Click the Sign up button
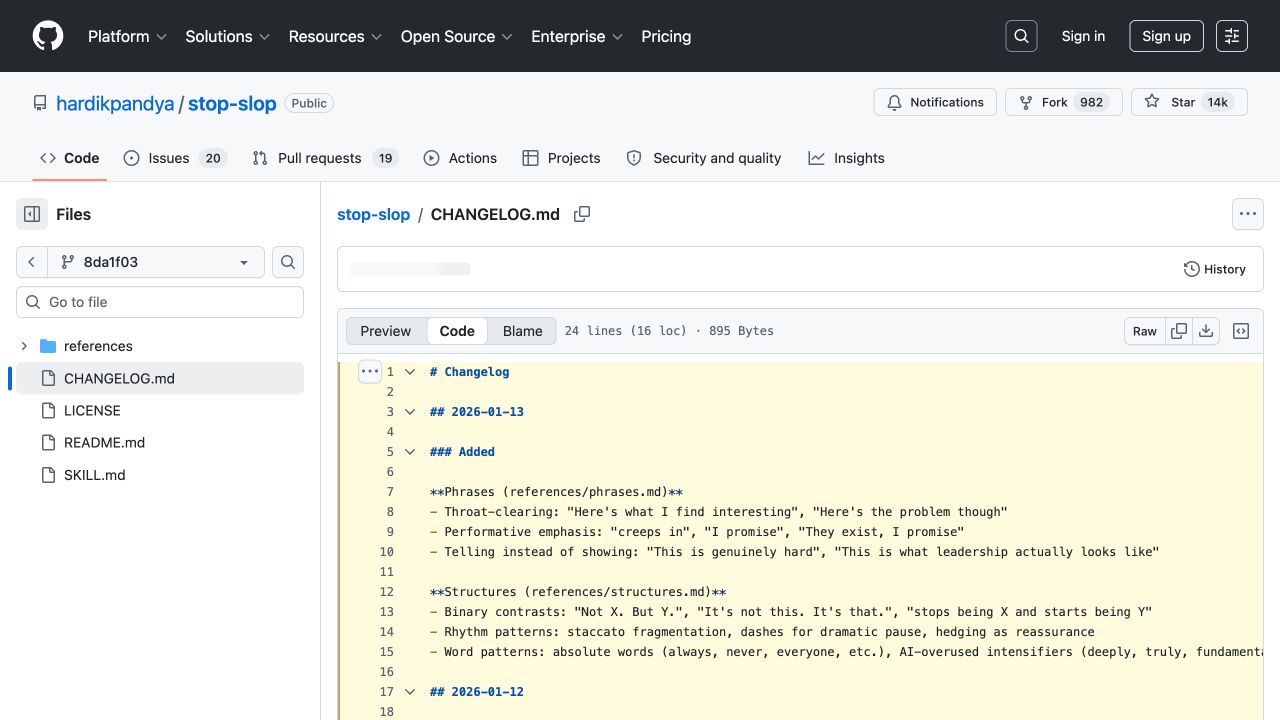Viewport: 1280px width, 720px height. coord(1166,36)
